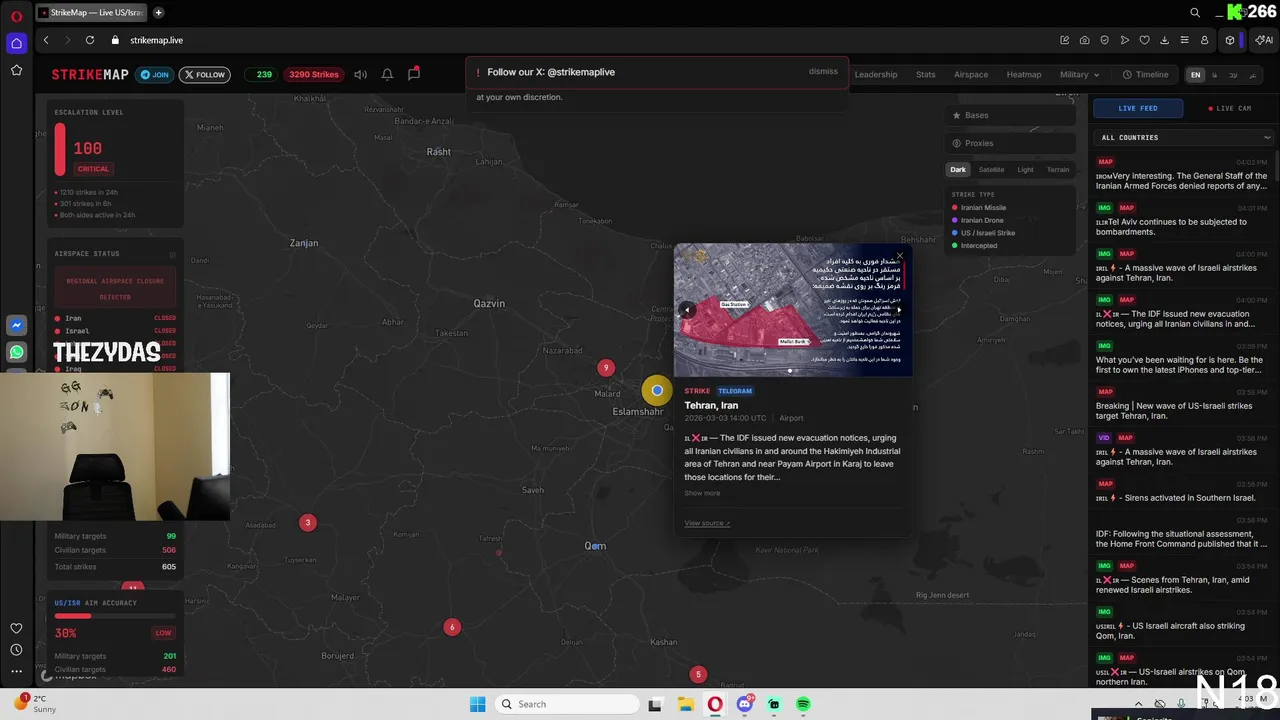Open edit page note toolbar icon

tap(1065, 40)
